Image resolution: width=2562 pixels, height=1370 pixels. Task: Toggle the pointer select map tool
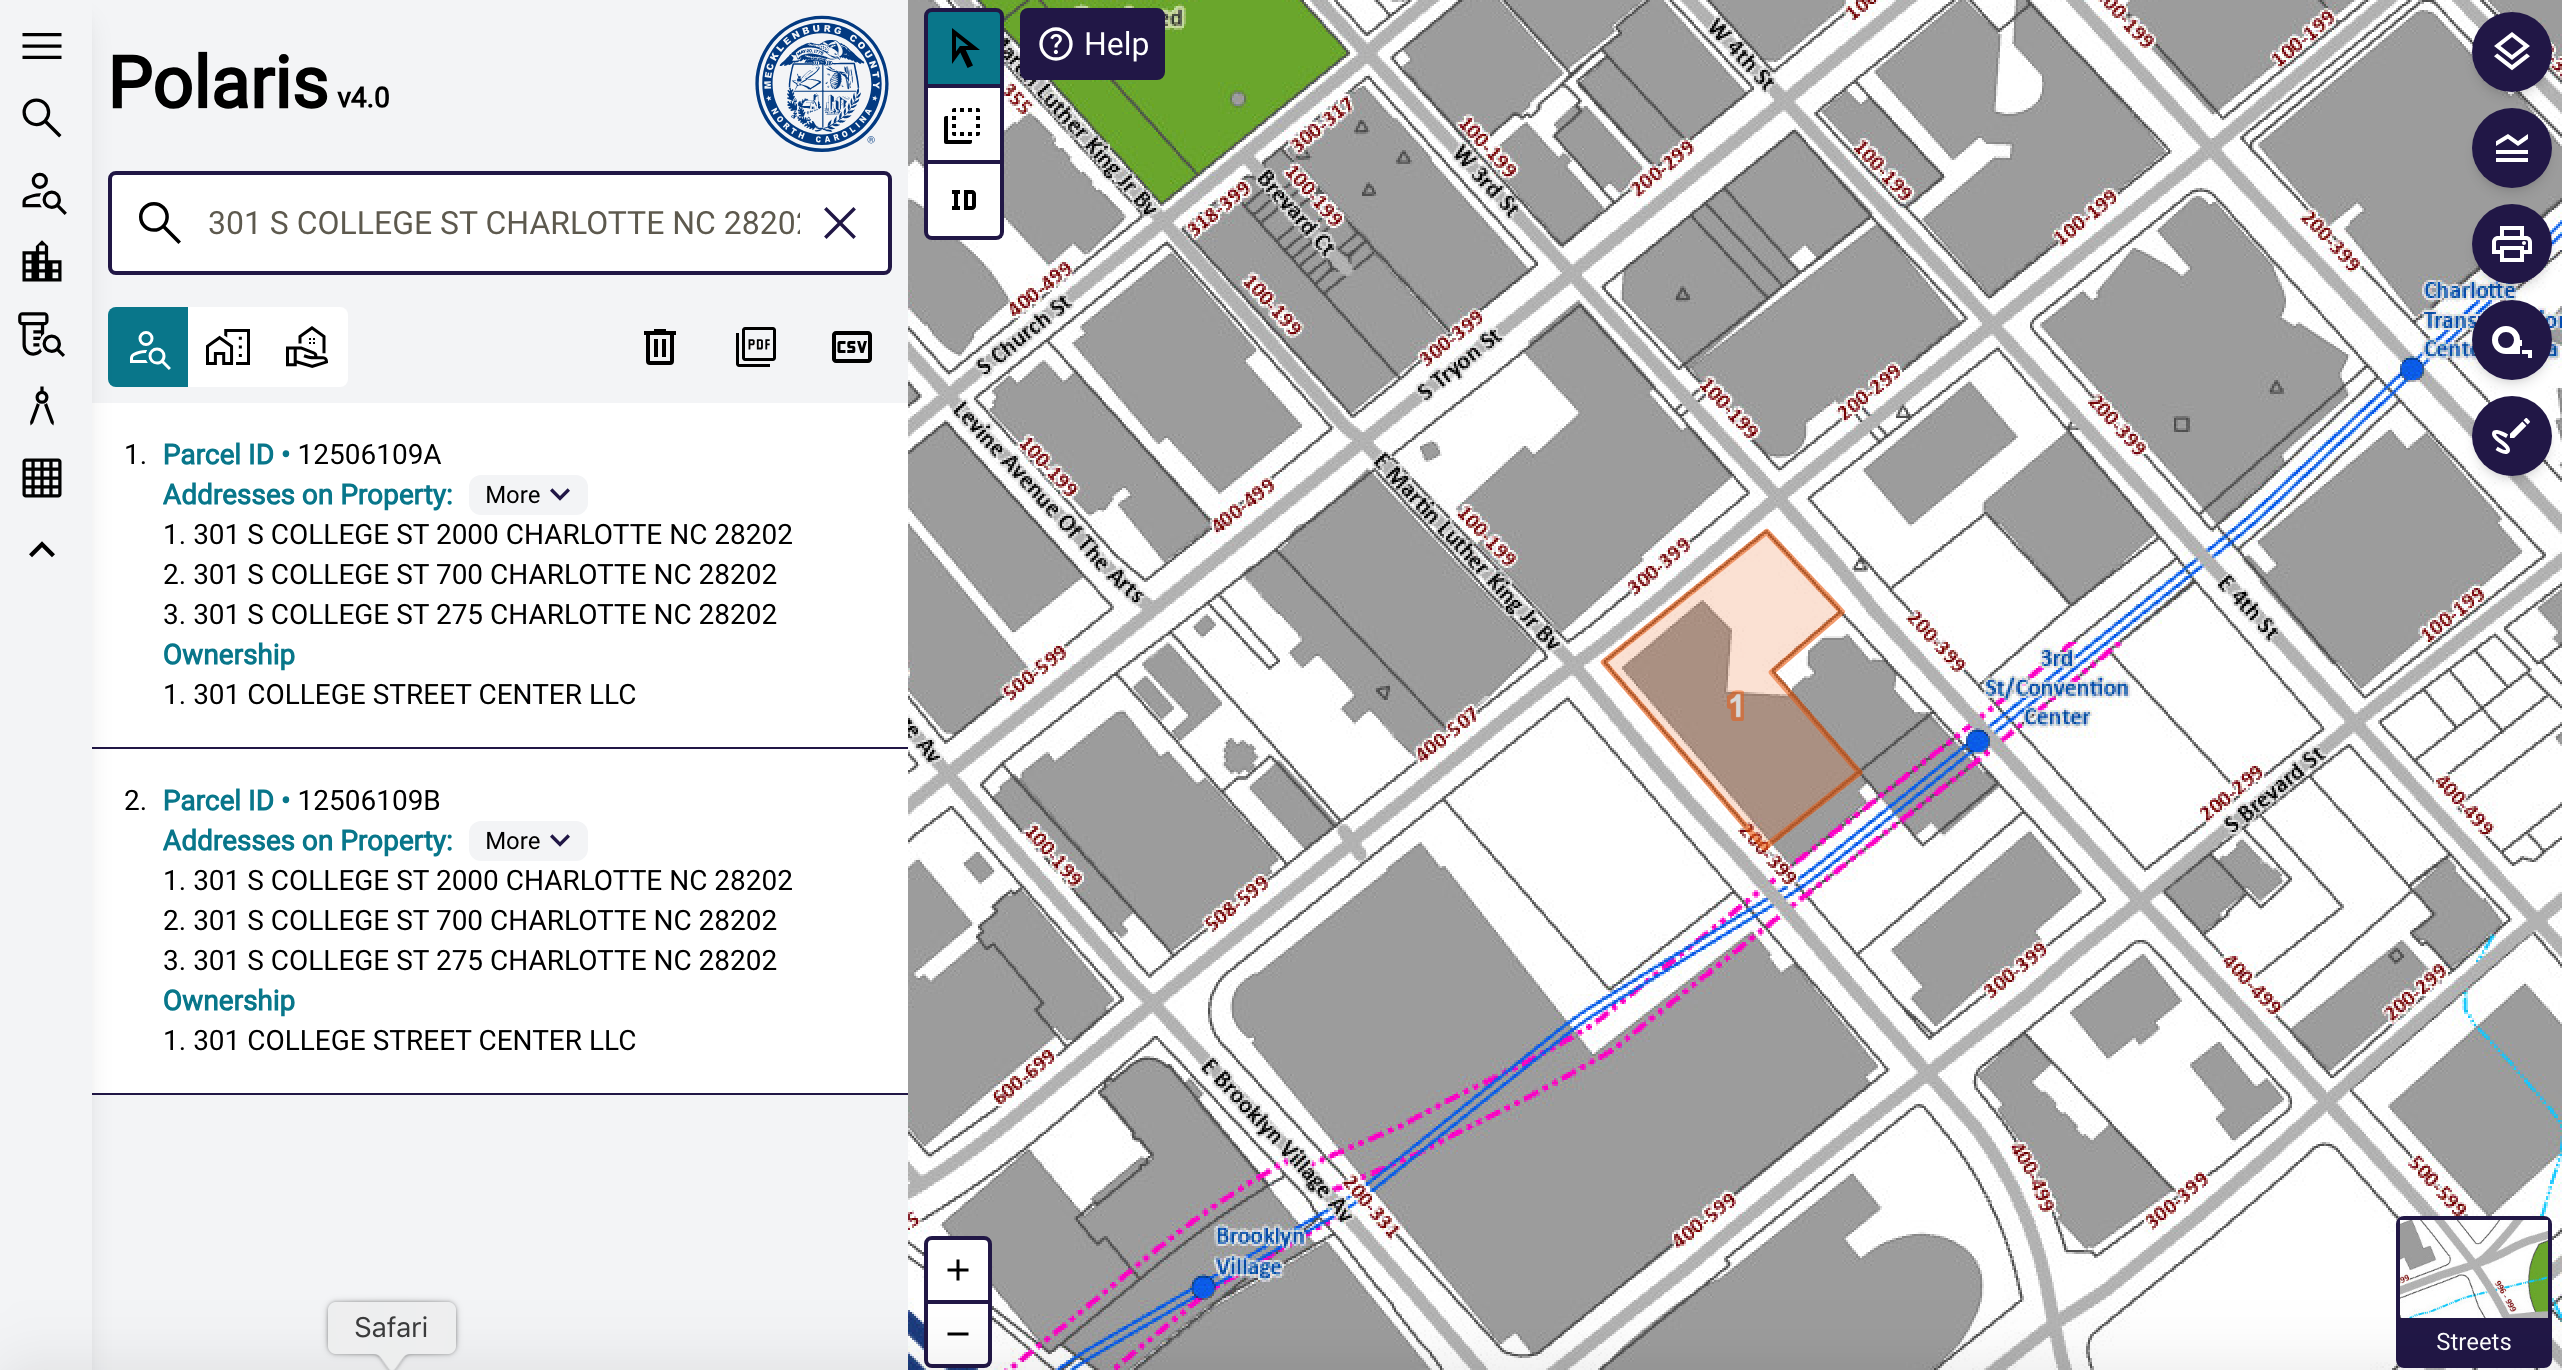point(964,48)
